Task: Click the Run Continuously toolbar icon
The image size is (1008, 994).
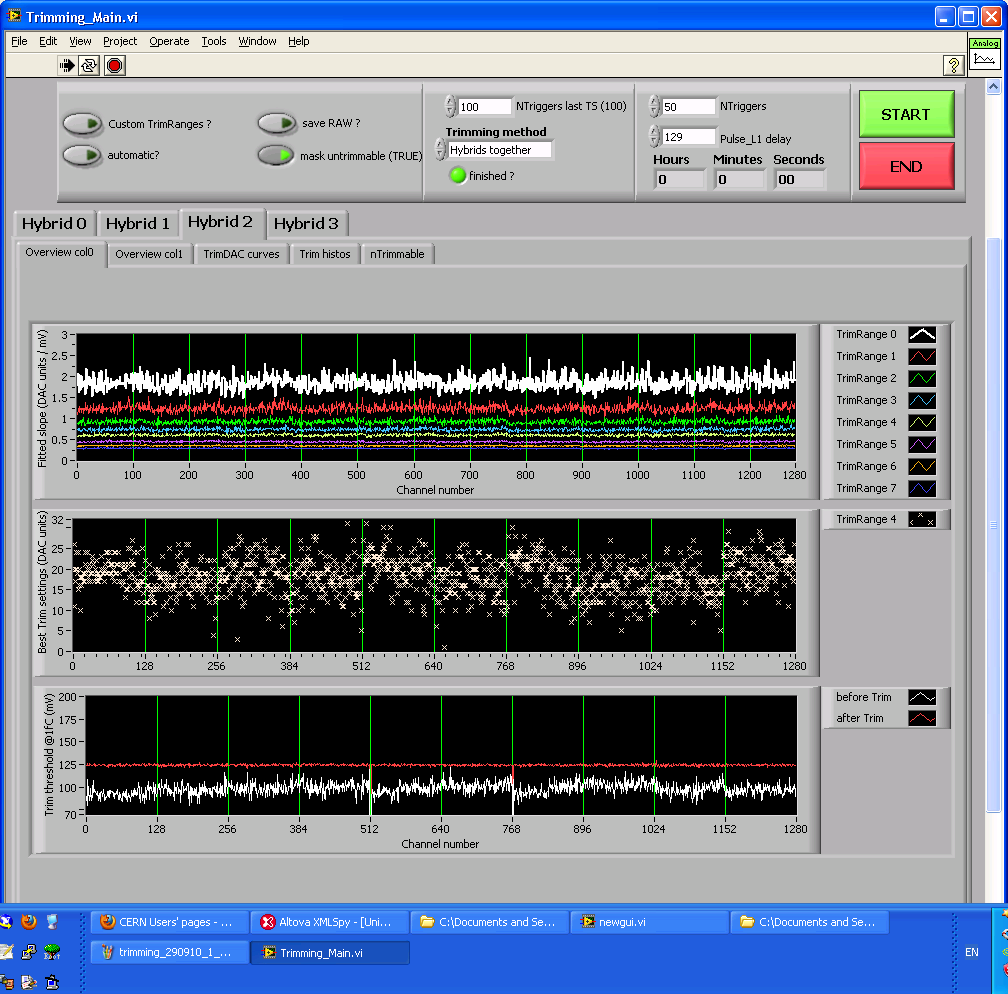Action: point(90,65)
